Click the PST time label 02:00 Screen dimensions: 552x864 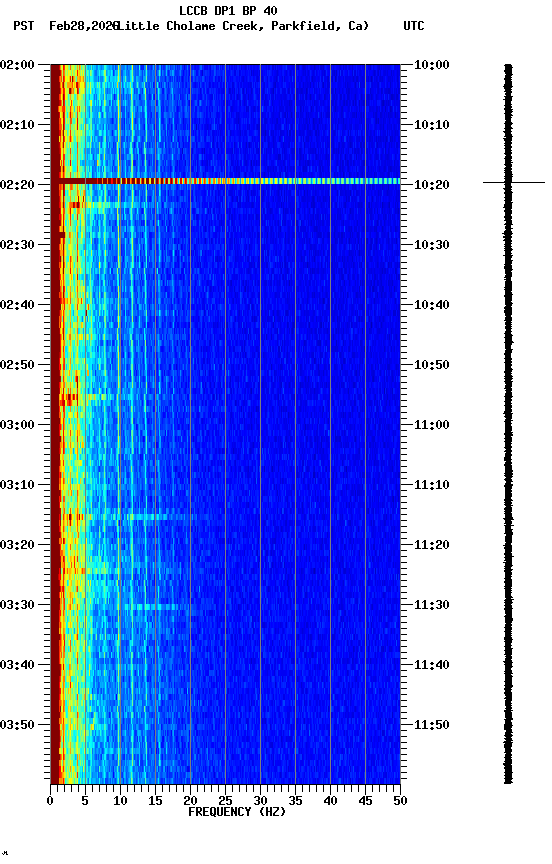[x=17, y=65]
